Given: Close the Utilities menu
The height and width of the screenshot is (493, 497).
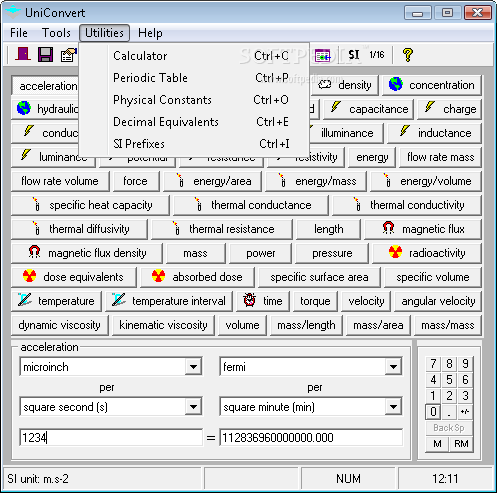Looking at the screenshot, I should click(x=104, y=33).
